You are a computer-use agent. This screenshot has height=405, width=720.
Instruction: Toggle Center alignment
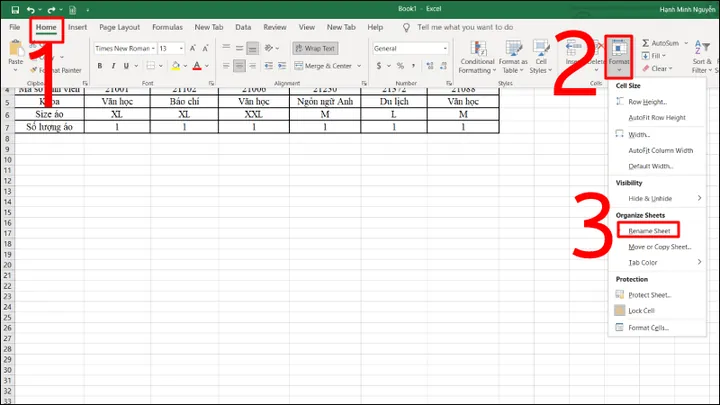click(x=239, y=66)
